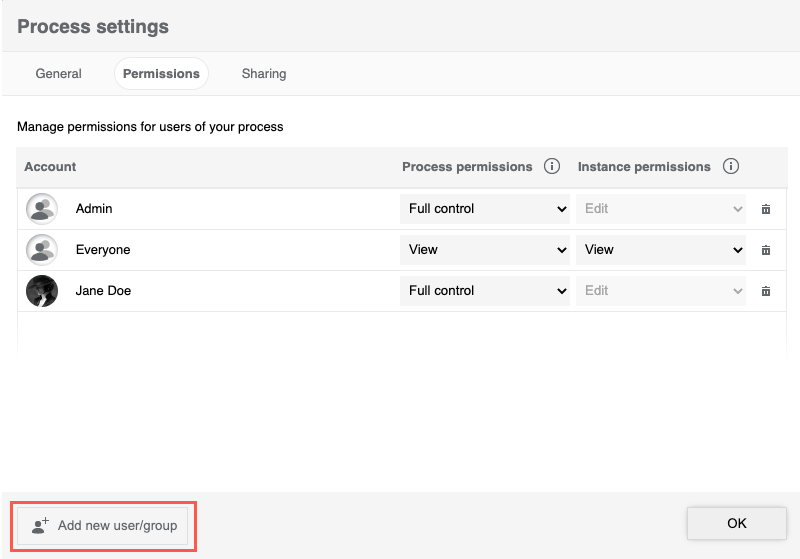Switch to the General tab
The width and height of the screenshot is (800, 559).
(x=59, y=74)
